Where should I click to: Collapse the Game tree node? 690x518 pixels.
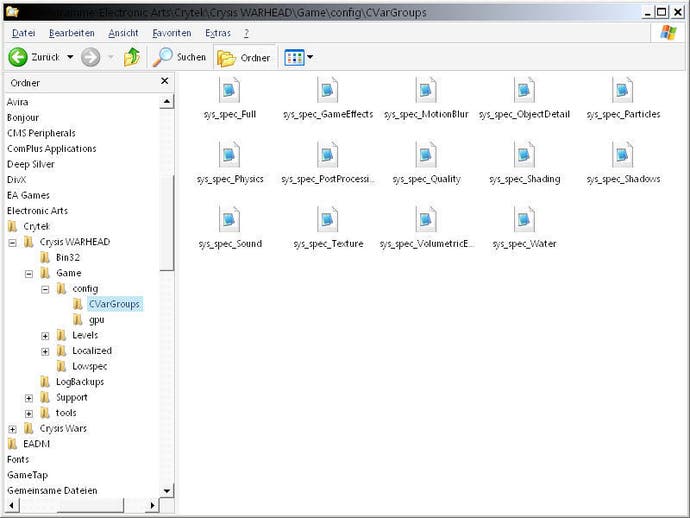click(29, 274)
